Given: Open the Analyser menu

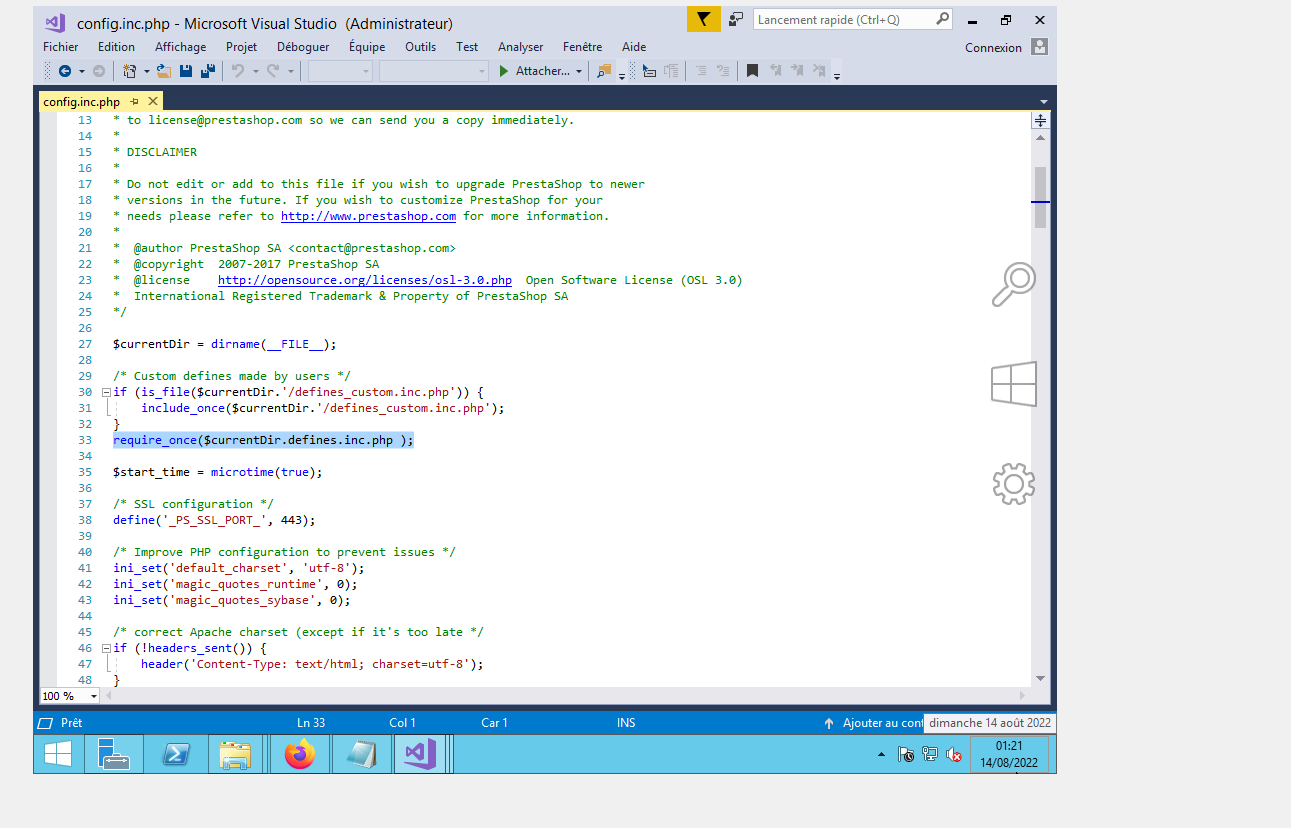Looking at the screenshot, I should 521,47.
